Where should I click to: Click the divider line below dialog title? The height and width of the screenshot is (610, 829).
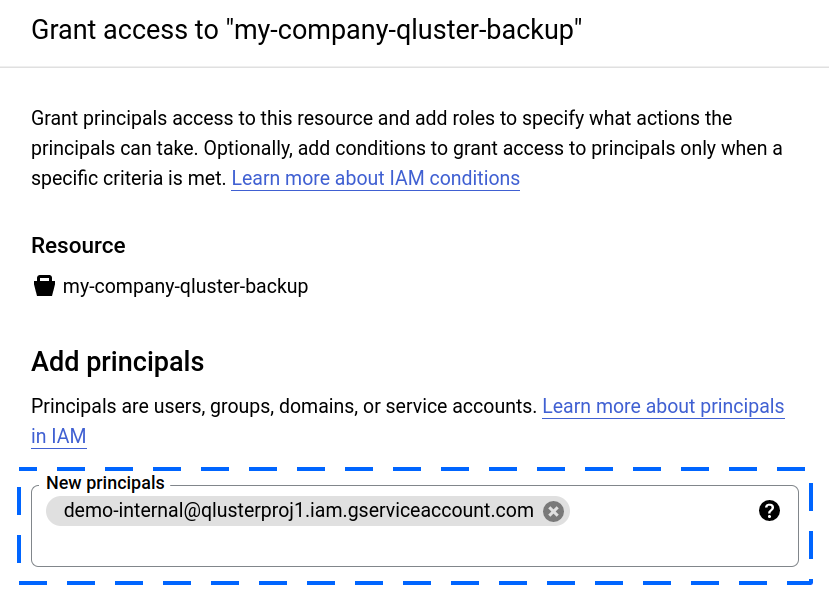pos(414,67)
